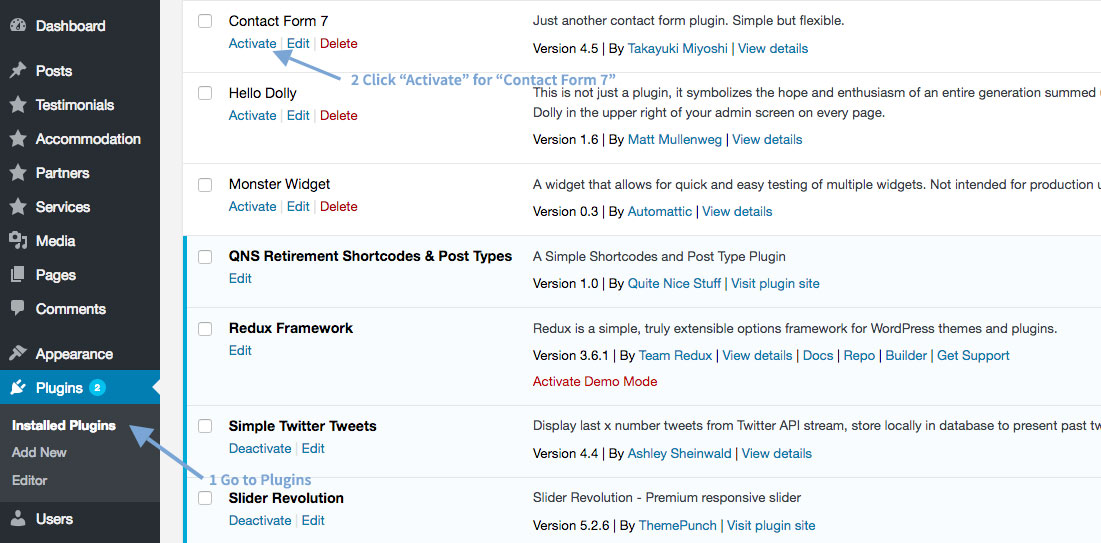Click the Posts pushpin icon

pyautogui.click(x=18, y=71)
